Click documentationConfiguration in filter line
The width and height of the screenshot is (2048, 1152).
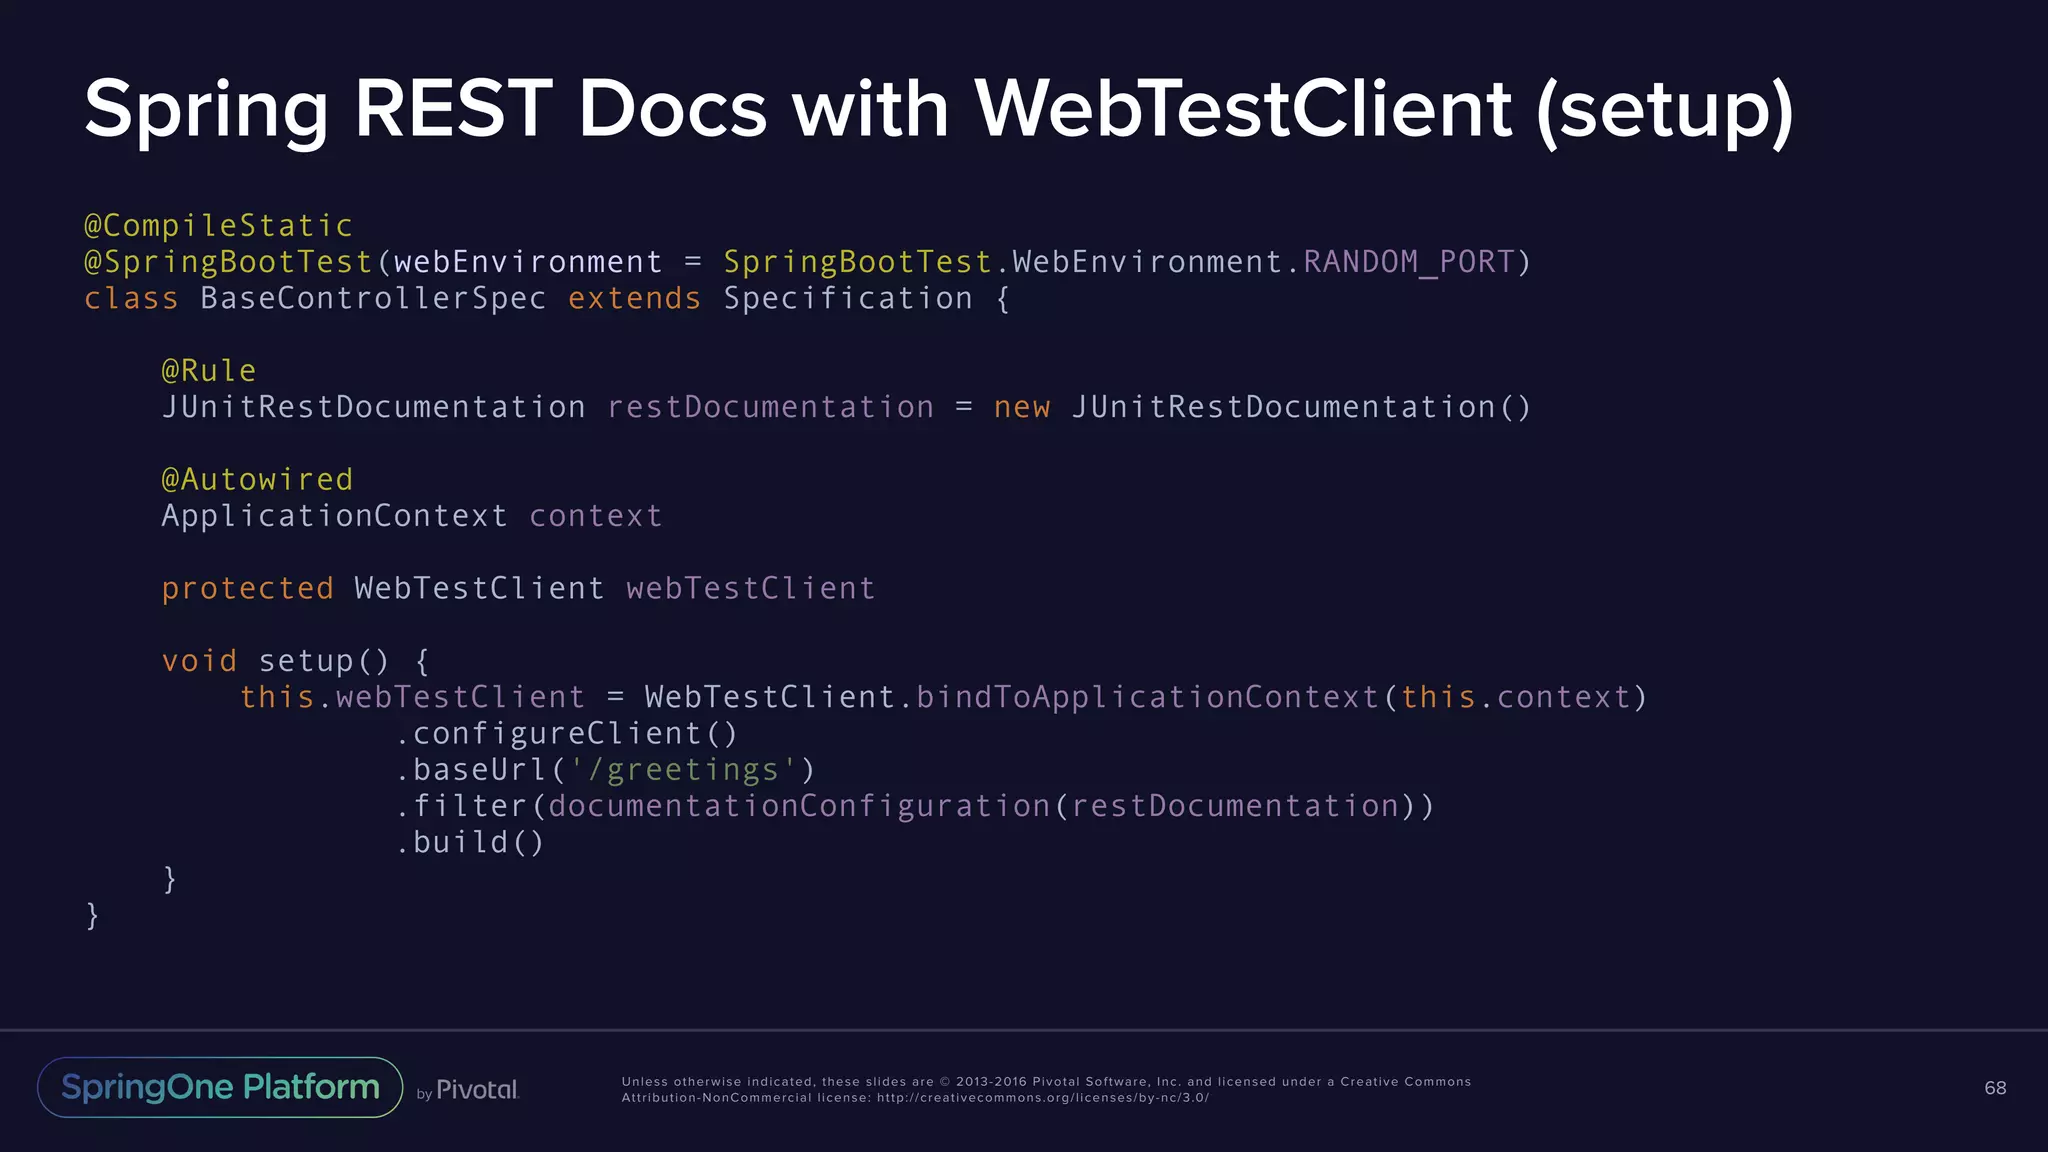[799, 806]
